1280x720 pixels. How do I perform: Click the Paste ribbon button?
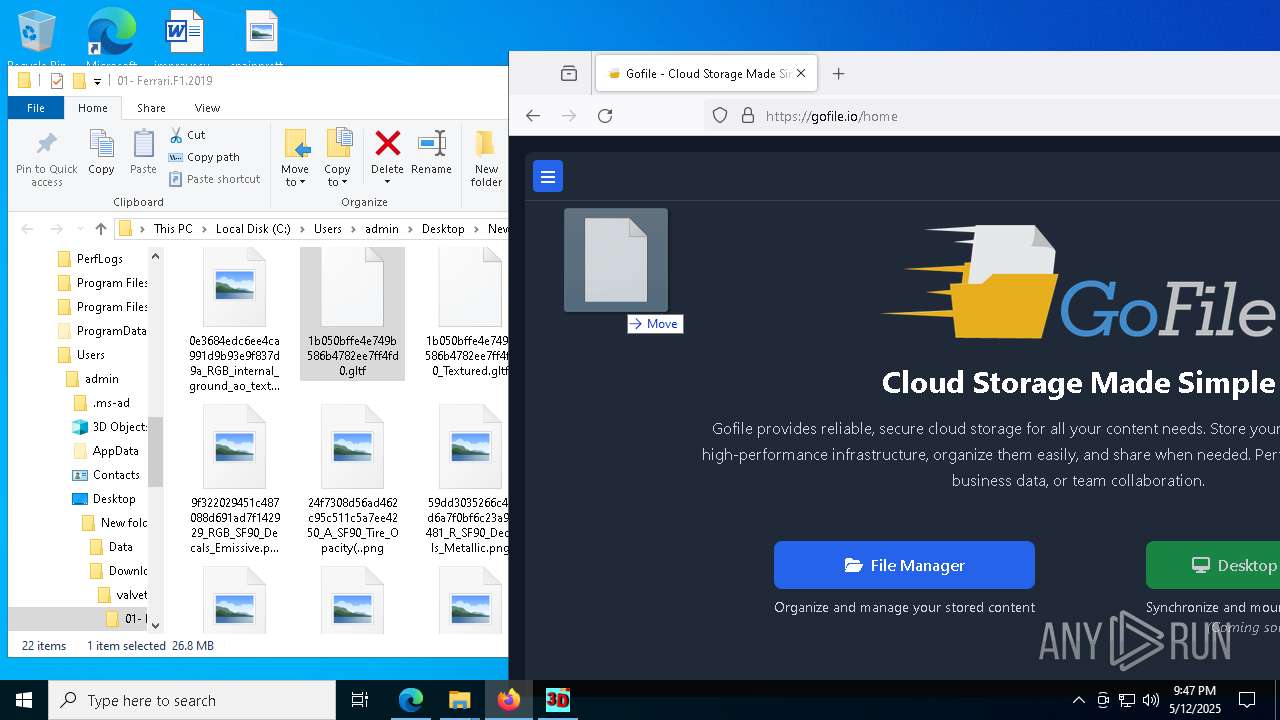pos(143,152)
